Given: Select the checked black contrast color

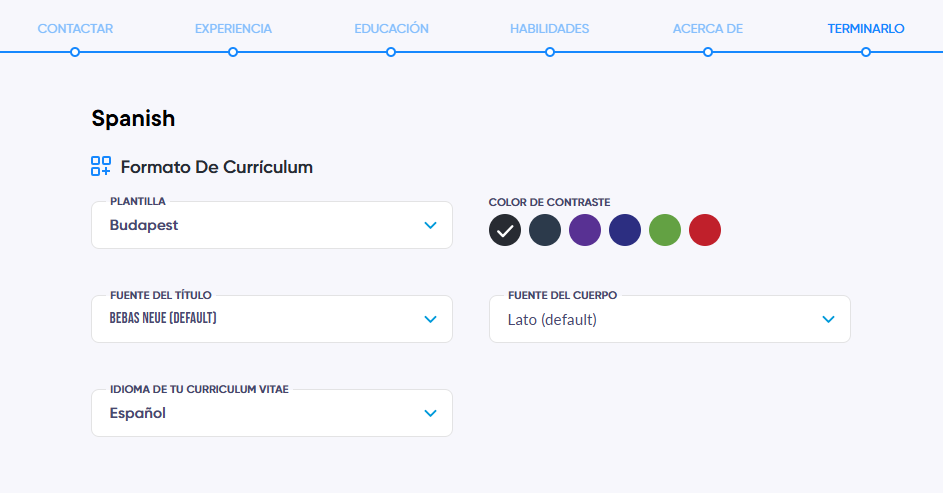Looking at the screenshot, I should [x=505, y=230].
